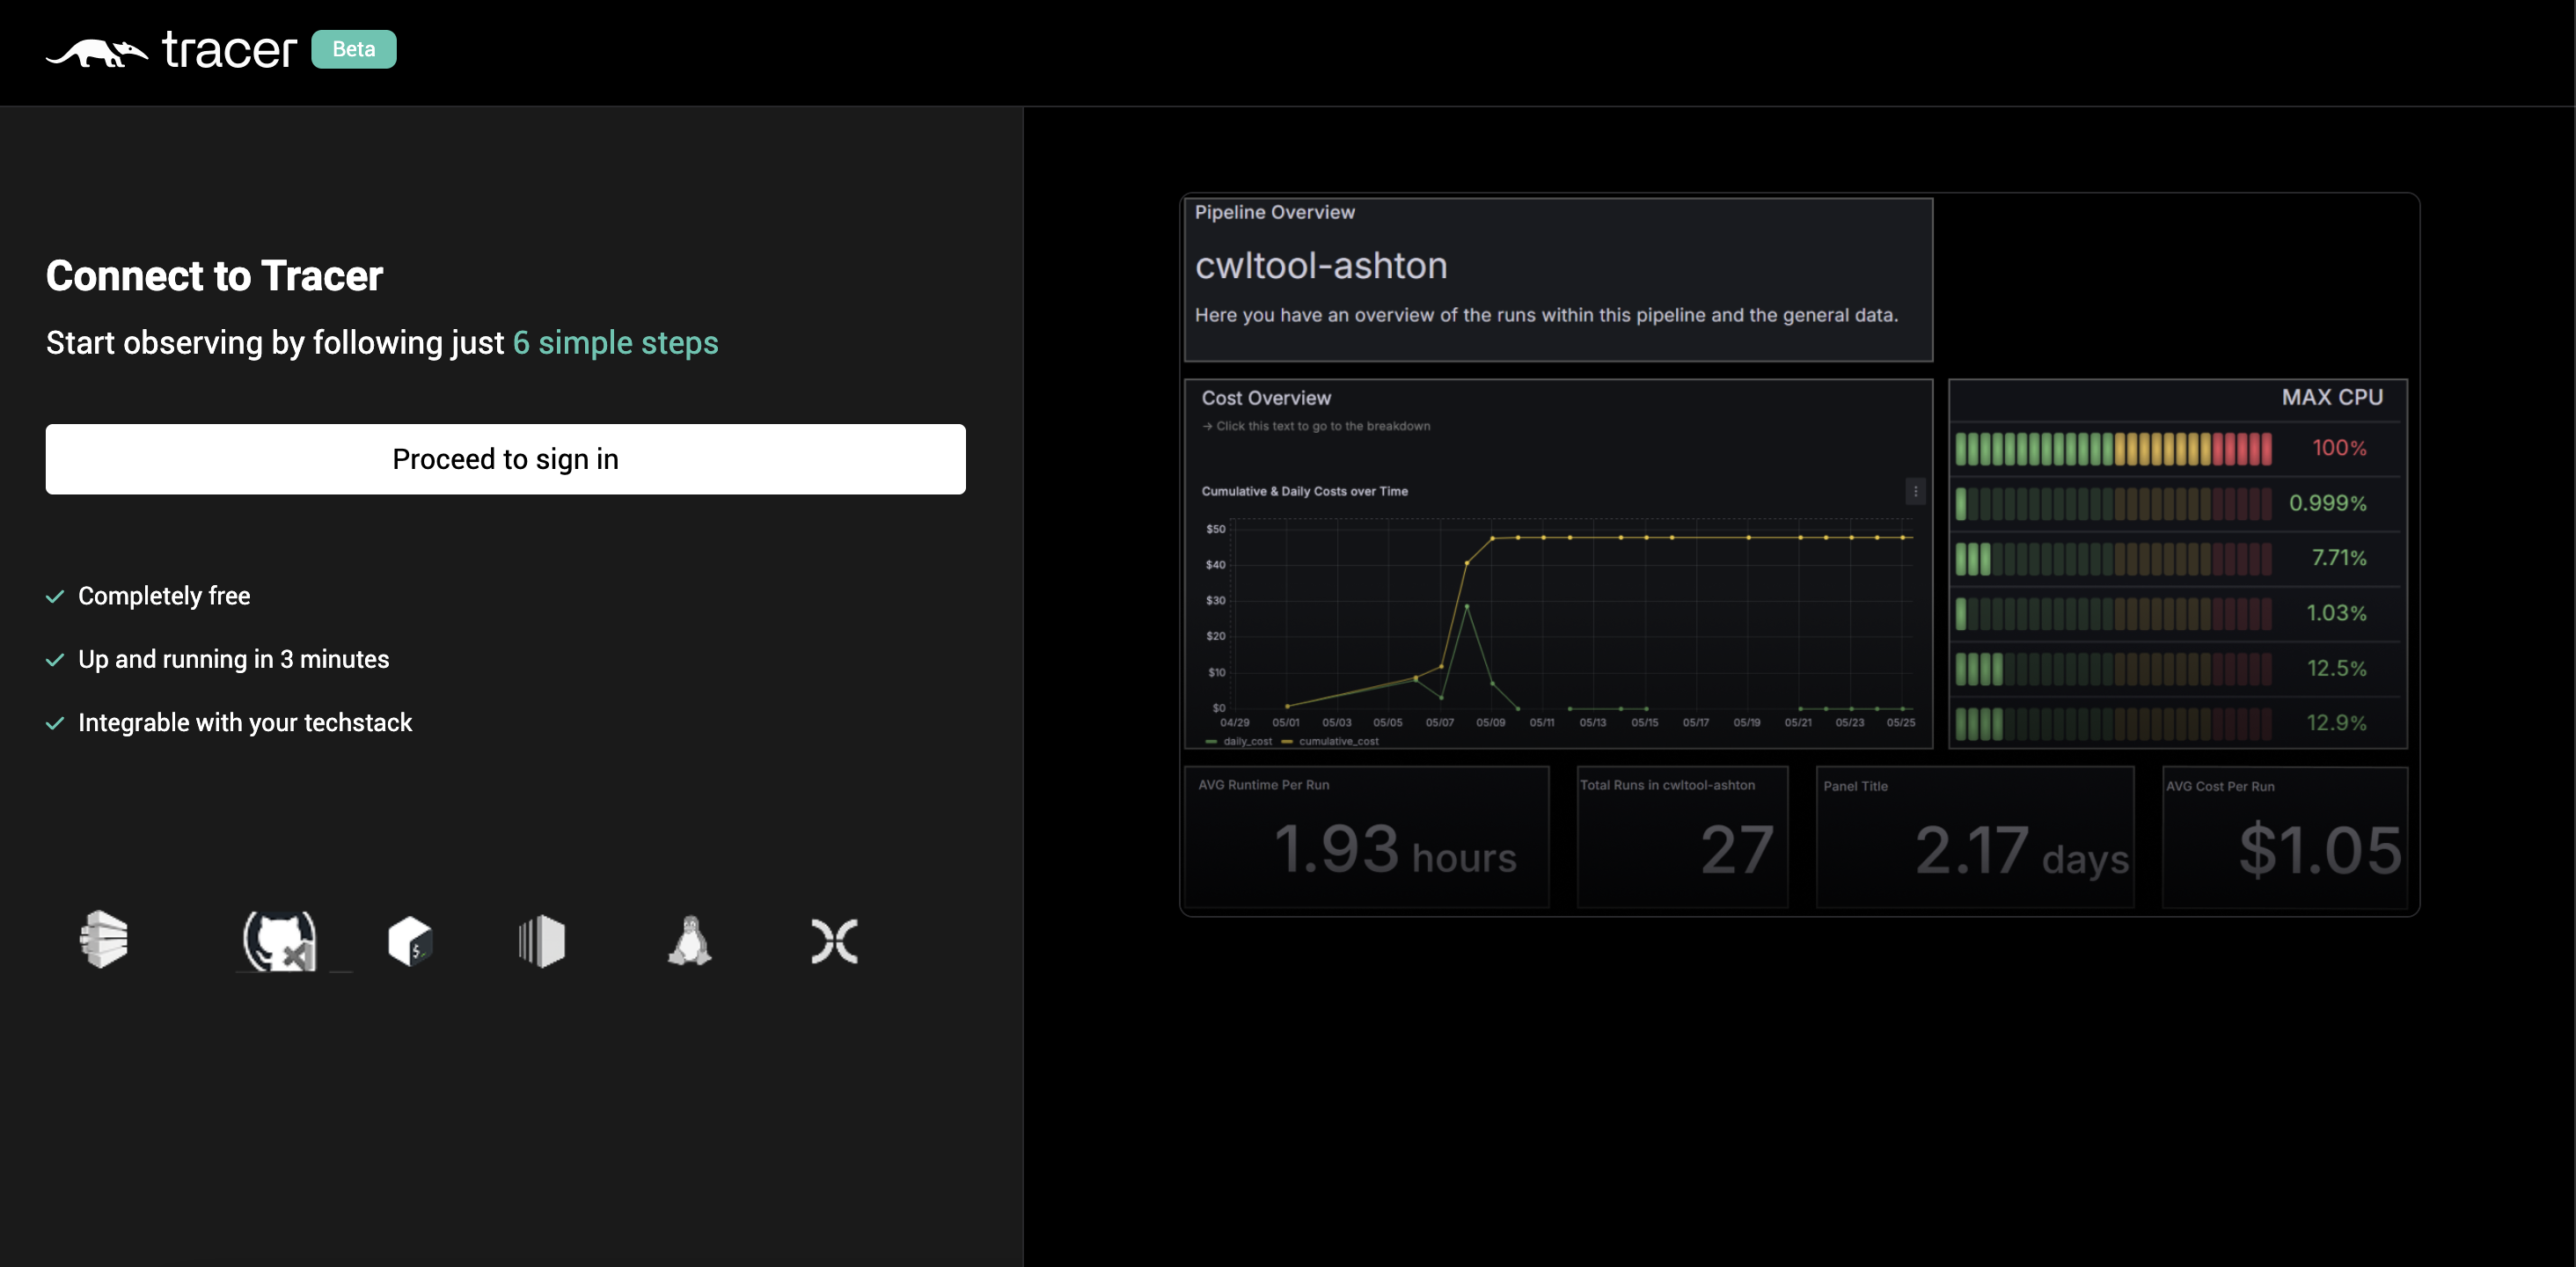Viewport: 2576px width, 1267px height.
Task: Click the AWS Batch stacked-layers icon
Action: (104, 939)
